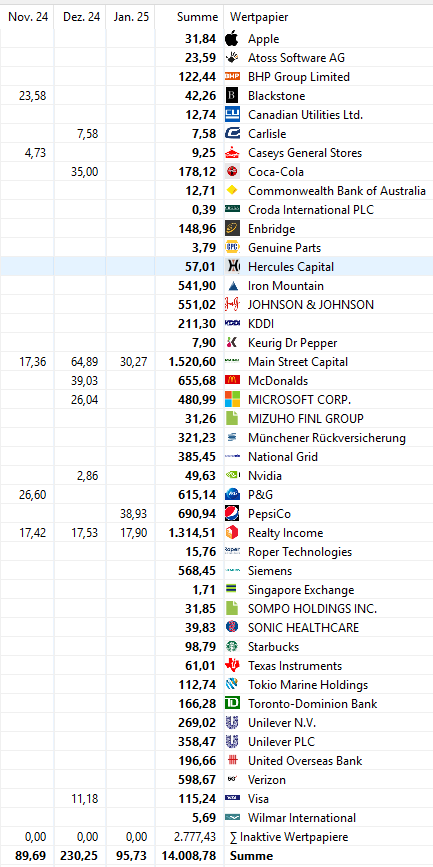Click the Realty Income logo icon
The height and width of the screenshot is (867, 433).
tap(232, 533)
